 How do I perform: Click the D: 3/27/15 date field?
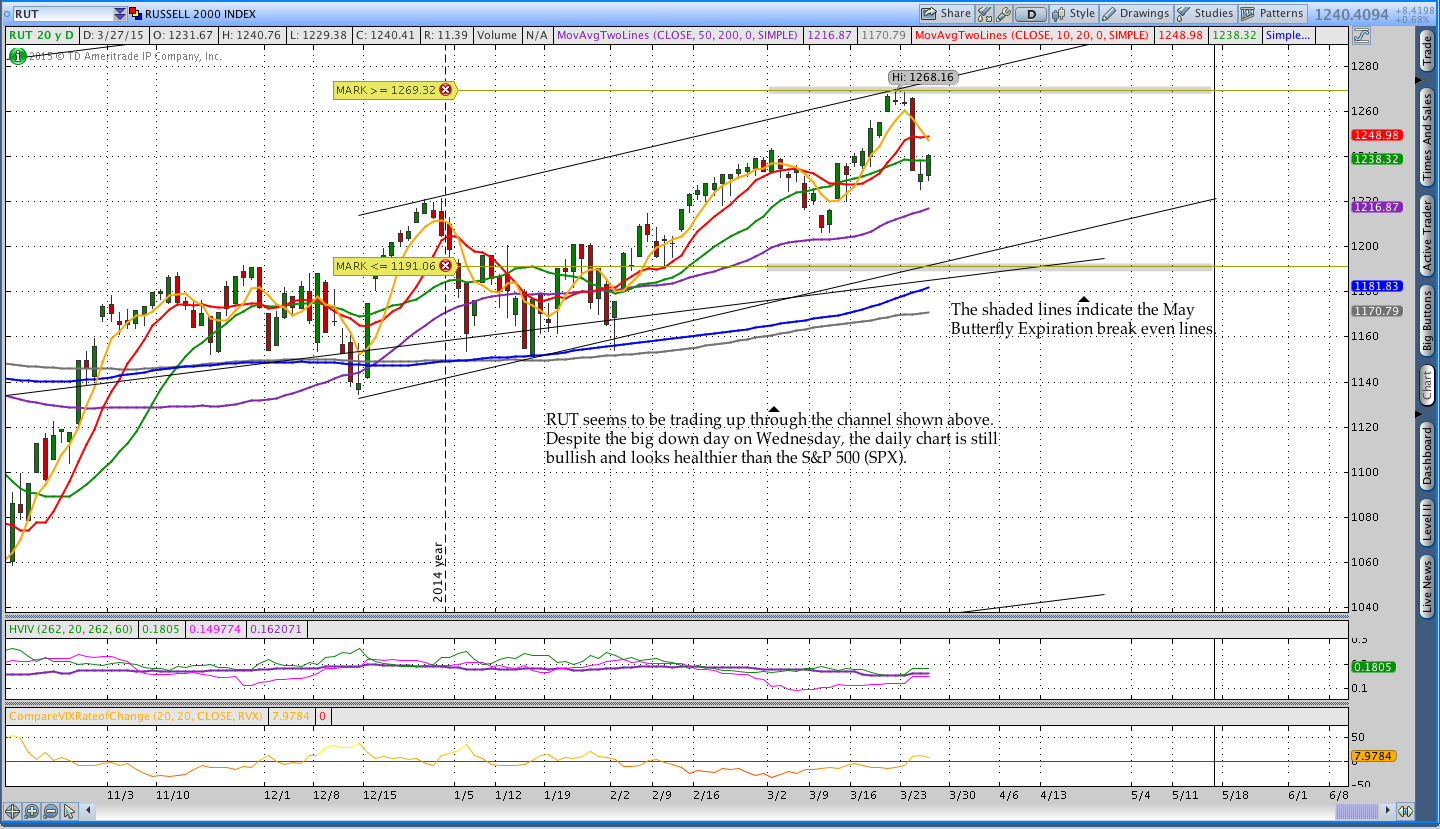point(114,35)
